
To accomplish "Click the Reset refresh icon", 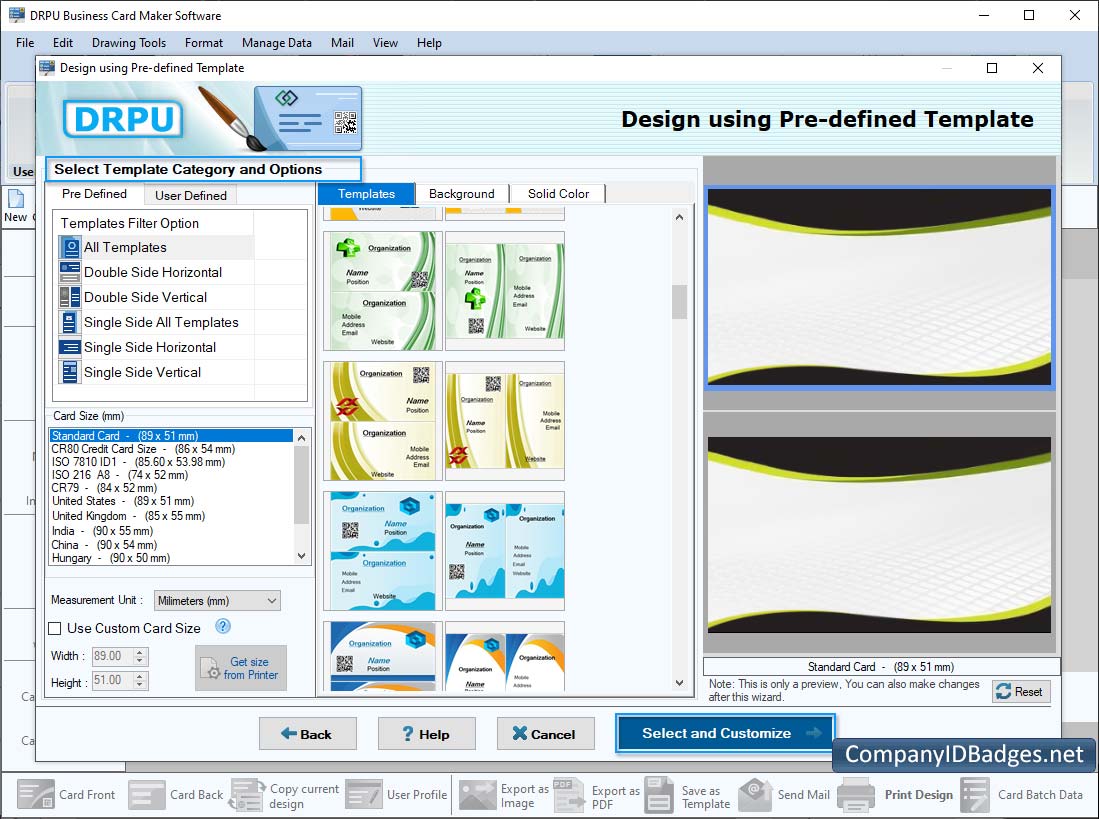I will (1004, 691).
